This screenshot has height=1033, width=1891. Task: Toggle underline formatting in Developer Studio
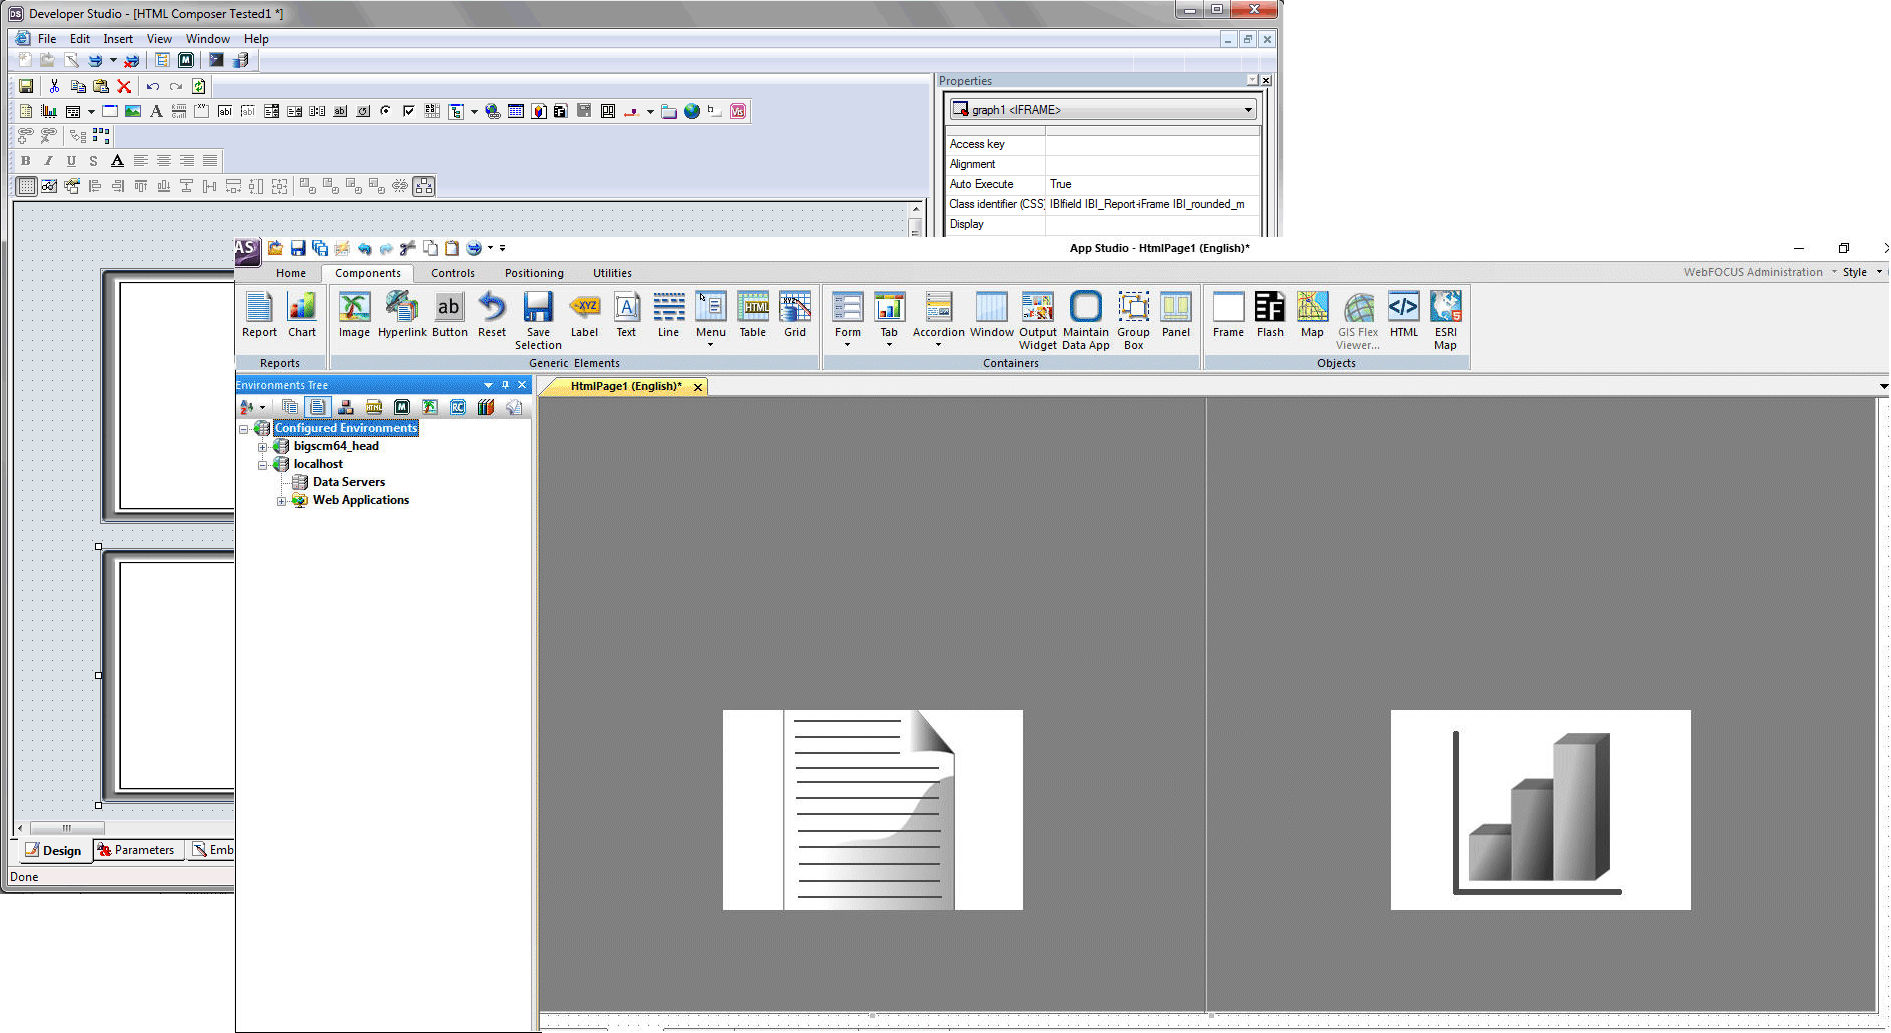coord(71,161)
